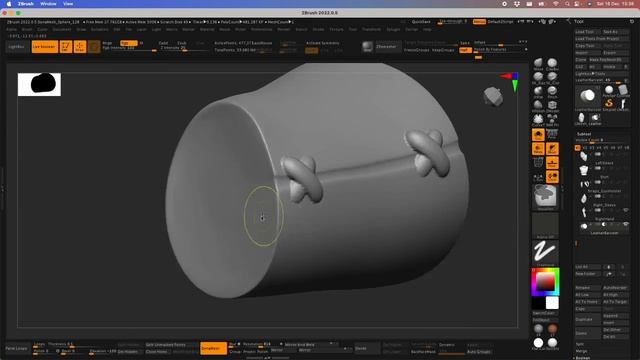Toggle Activate Symmetry
The image size is (640, 360).
click(322, 43)
